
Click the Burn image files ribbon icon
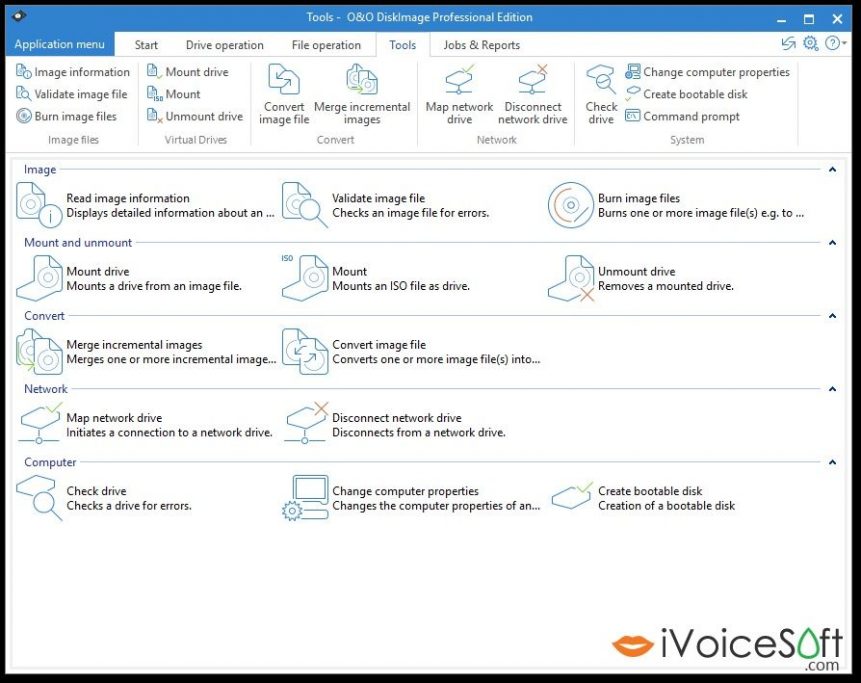(24, 116)
